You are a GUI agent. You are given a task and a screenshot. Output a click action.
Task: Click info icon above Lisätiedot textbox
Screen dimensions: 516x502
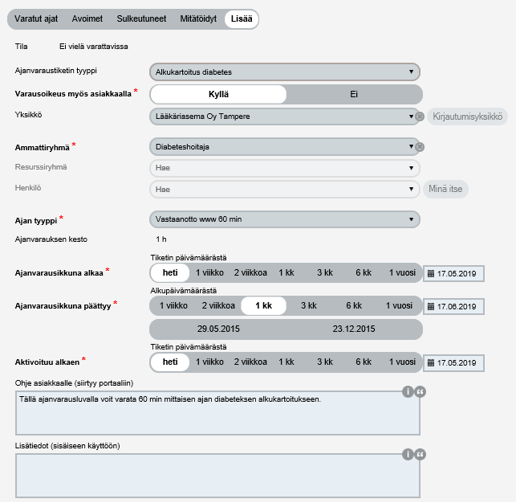pyautogui.click(x=408, y=454)
